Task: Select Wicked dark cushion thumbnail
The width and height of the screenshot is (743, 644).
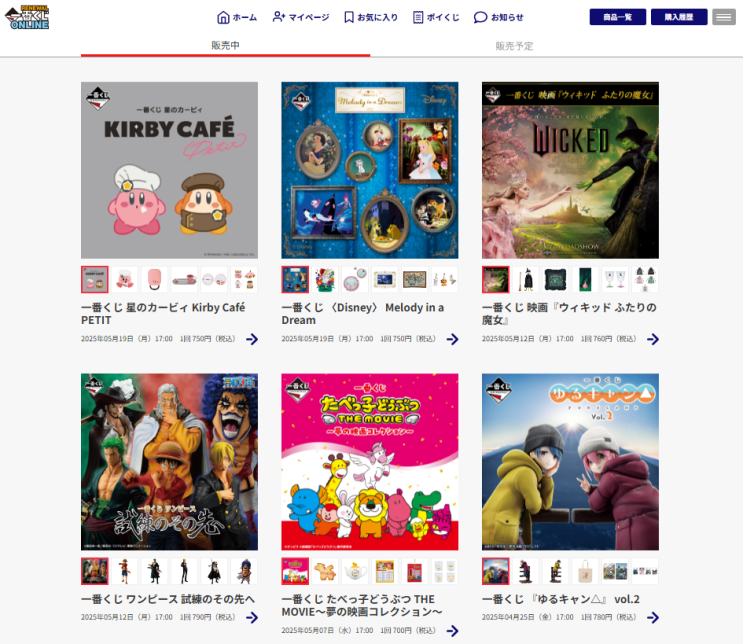Action: click(555, 280)
